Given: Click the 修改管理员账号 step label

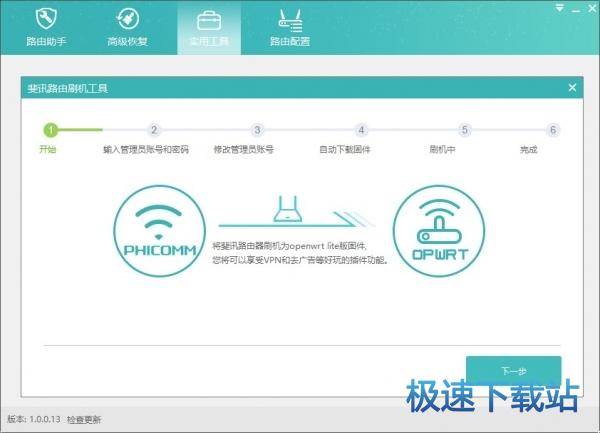Looking at the screenshot, I should tap(243, 149).
